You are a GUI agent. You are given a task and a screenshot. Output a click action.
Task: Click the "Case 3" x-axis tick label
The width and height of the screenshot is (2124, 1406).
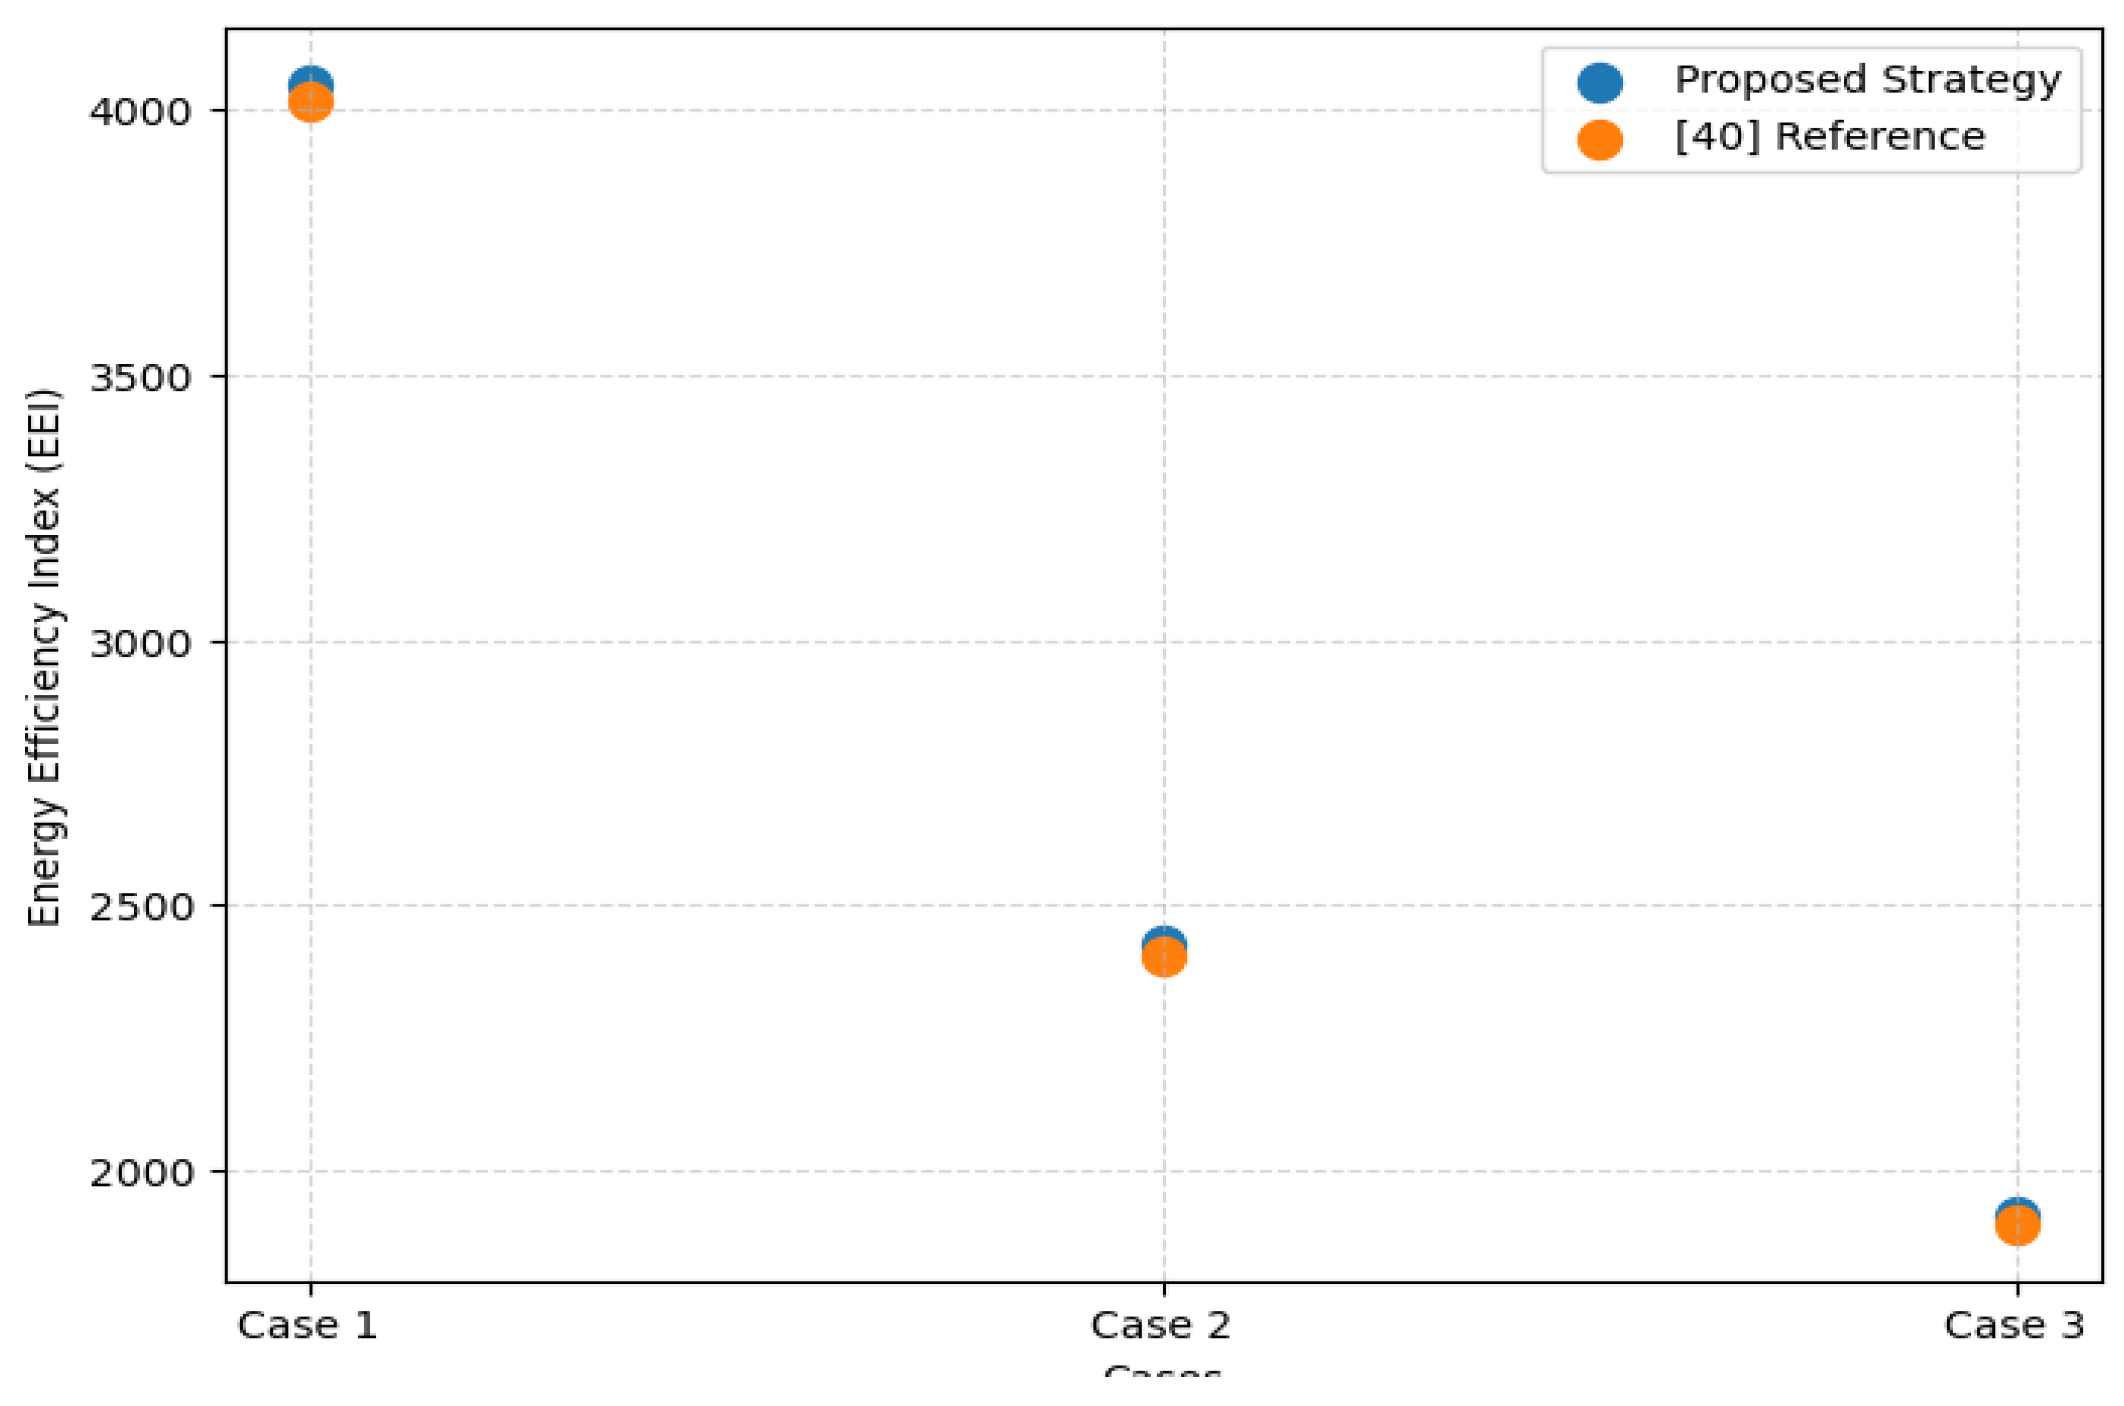coord(2013,1326)
